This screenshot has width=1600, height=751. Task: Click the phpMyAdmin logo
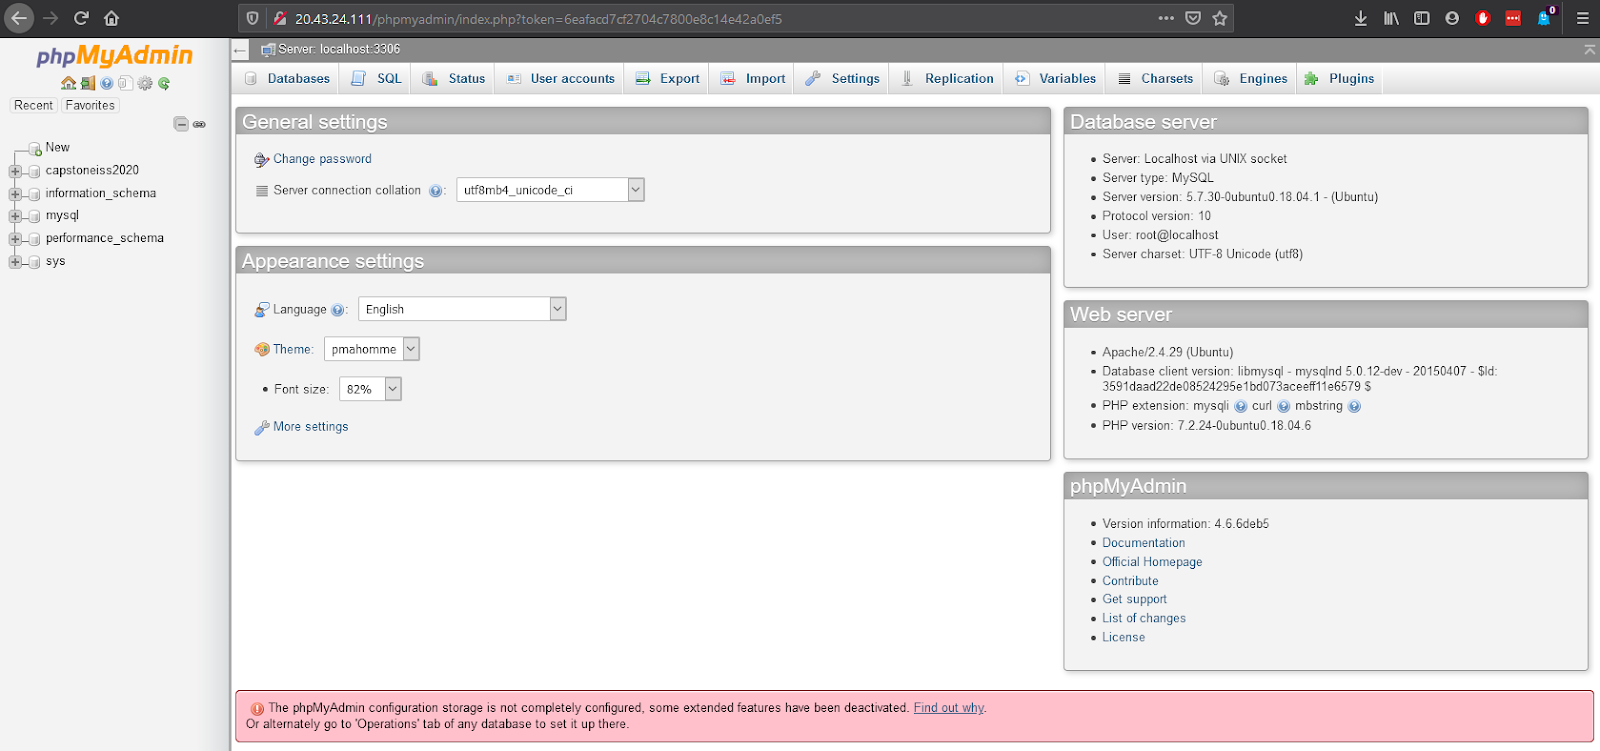coord(115,56)
